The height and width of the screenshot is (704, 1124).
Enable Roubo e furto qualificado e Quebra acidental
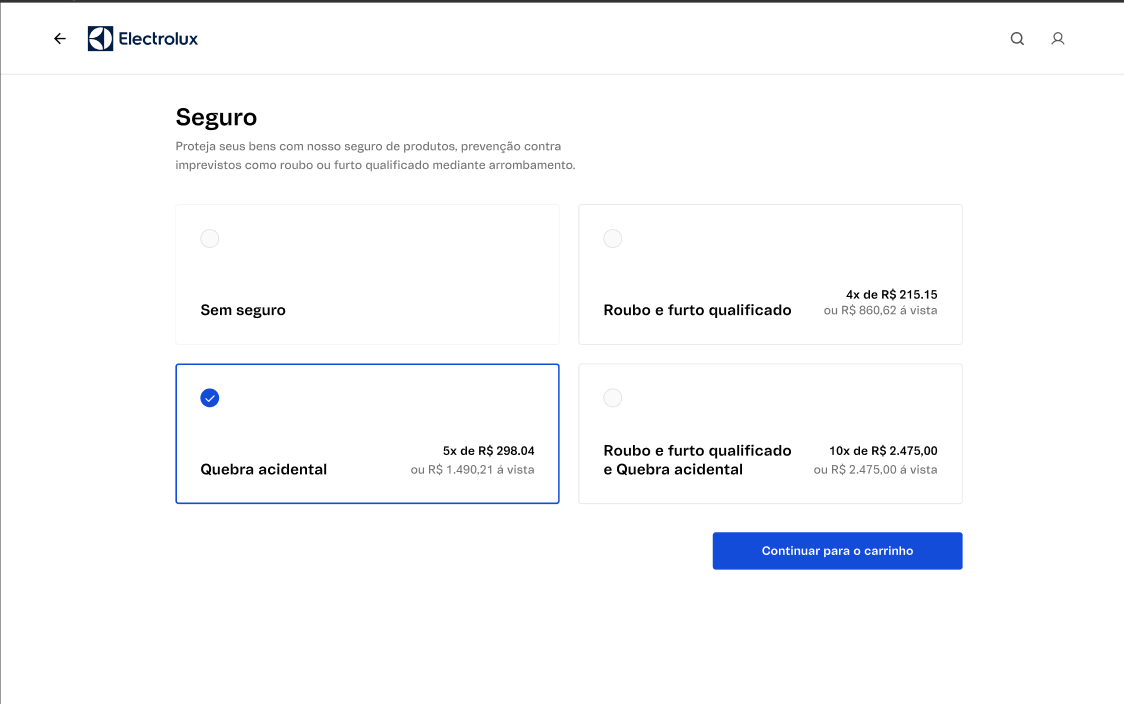(613, 397)
